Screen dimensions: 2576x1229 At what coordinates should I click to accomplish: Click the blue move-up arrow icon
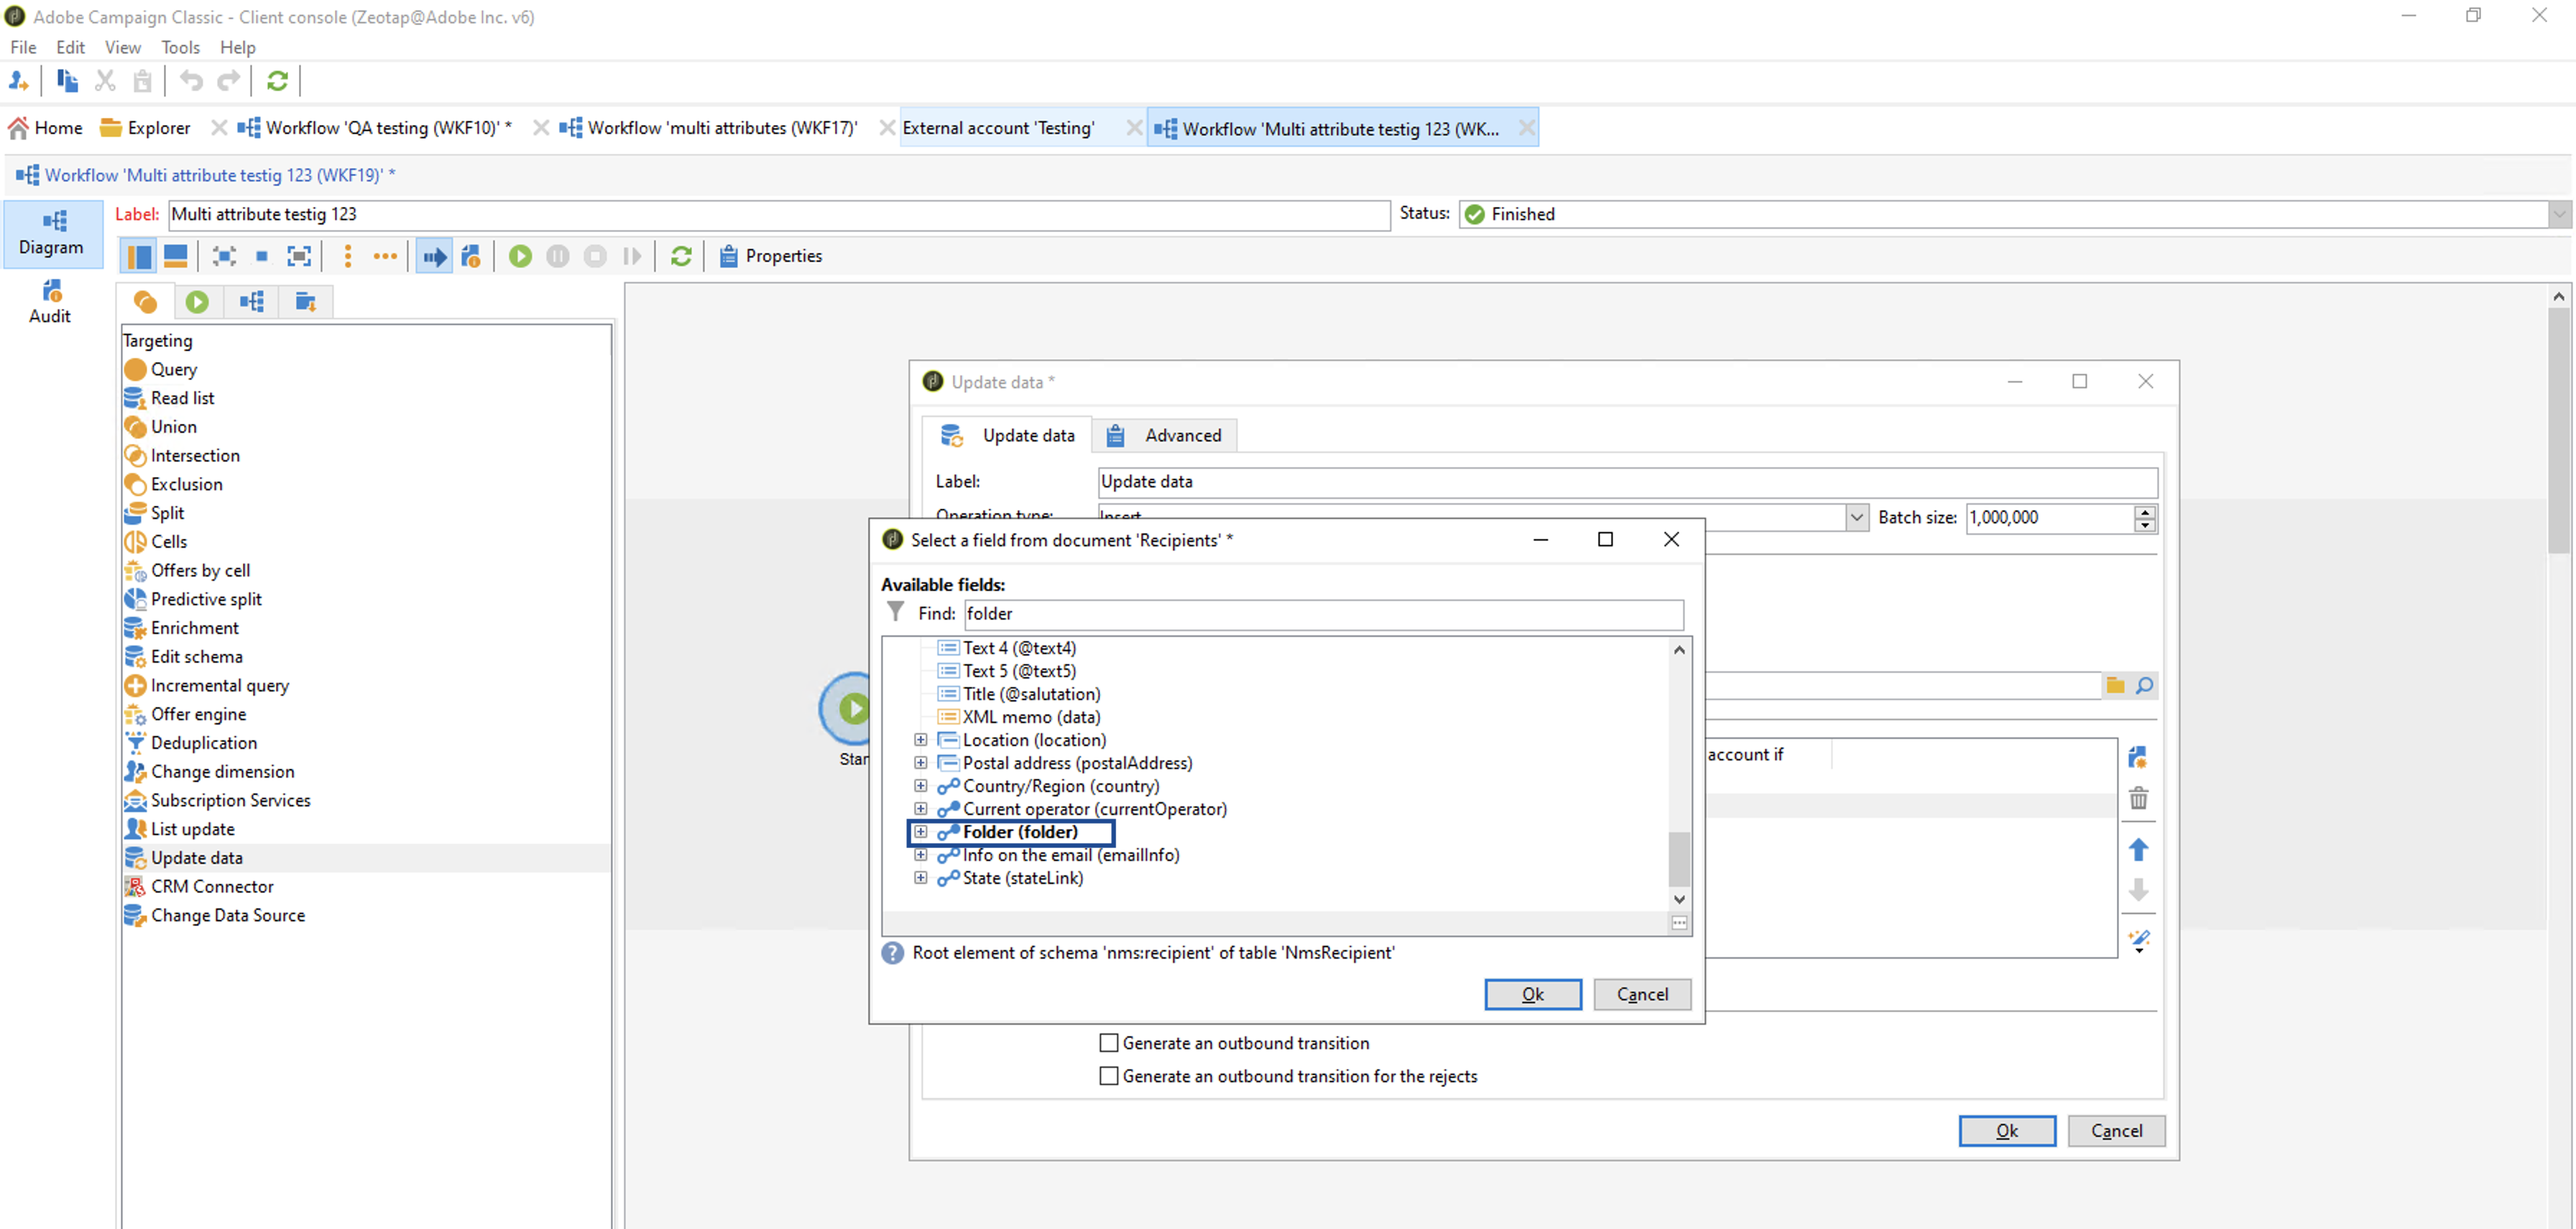(2138, 849)
